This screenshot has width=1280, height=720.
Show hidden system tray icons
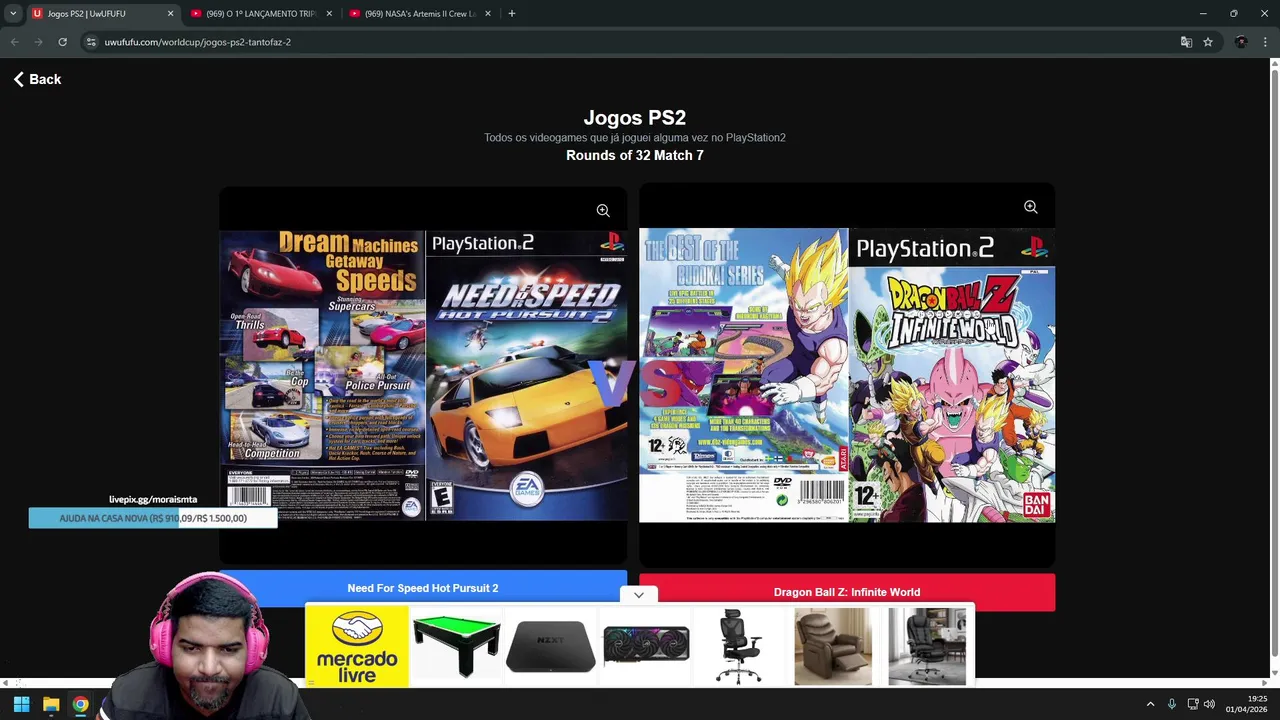pos(1150,704)
